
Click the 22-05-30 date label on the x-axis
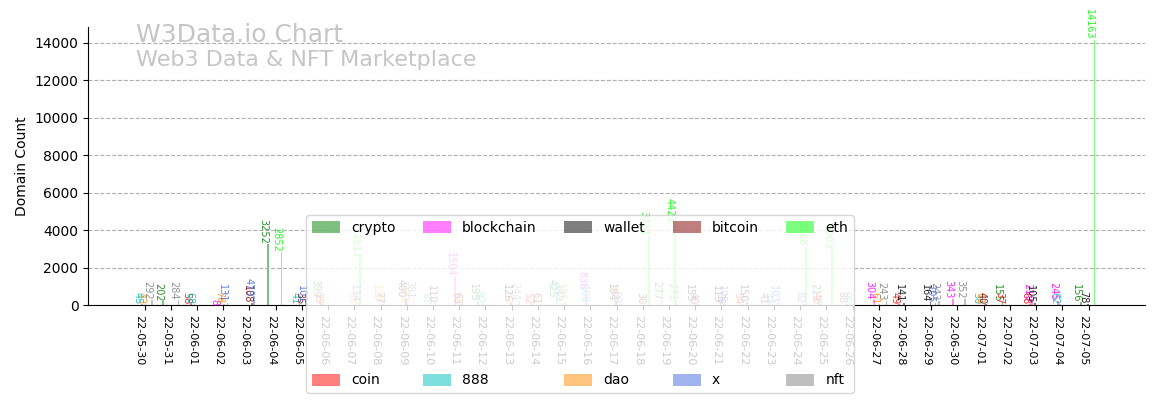point(140,341)
